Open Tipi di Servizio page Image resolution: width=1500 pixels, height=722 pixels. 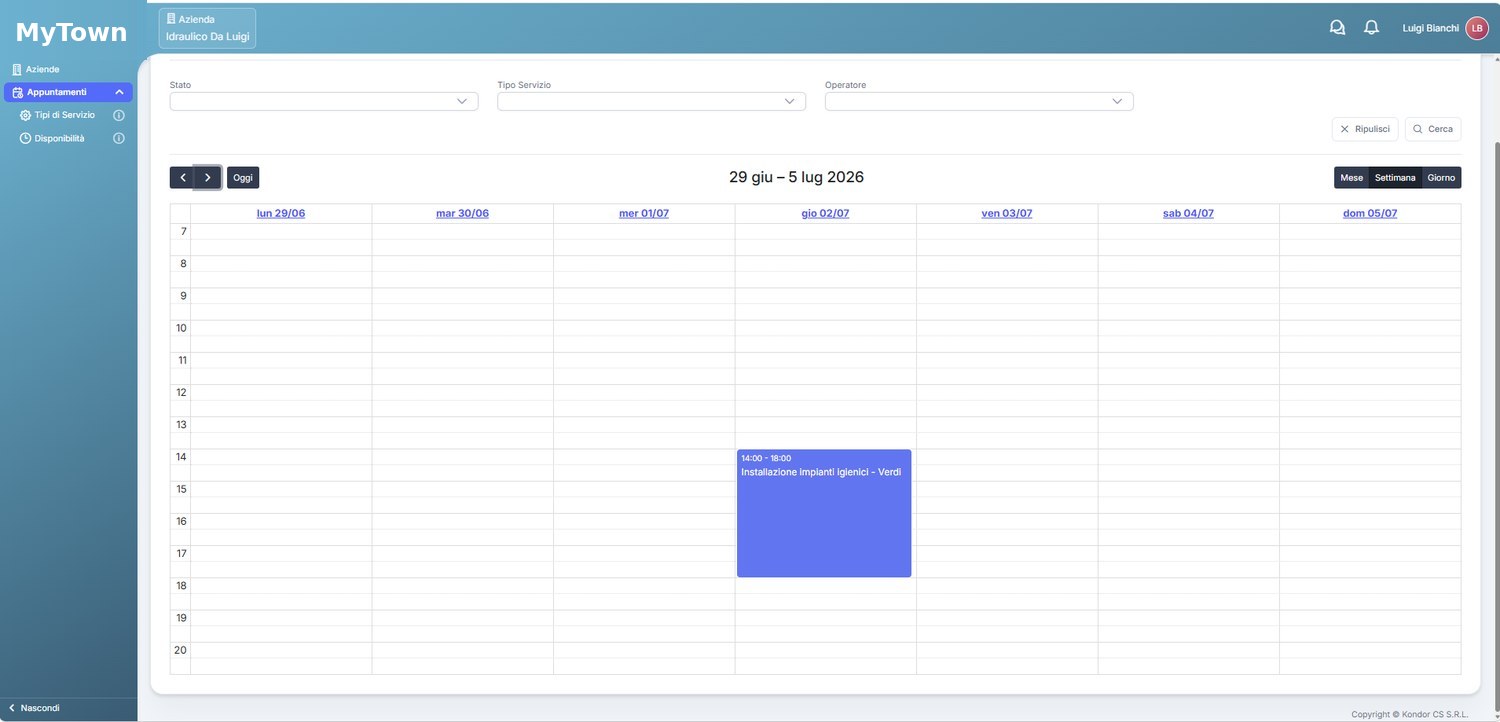click(x=64, y=115)
